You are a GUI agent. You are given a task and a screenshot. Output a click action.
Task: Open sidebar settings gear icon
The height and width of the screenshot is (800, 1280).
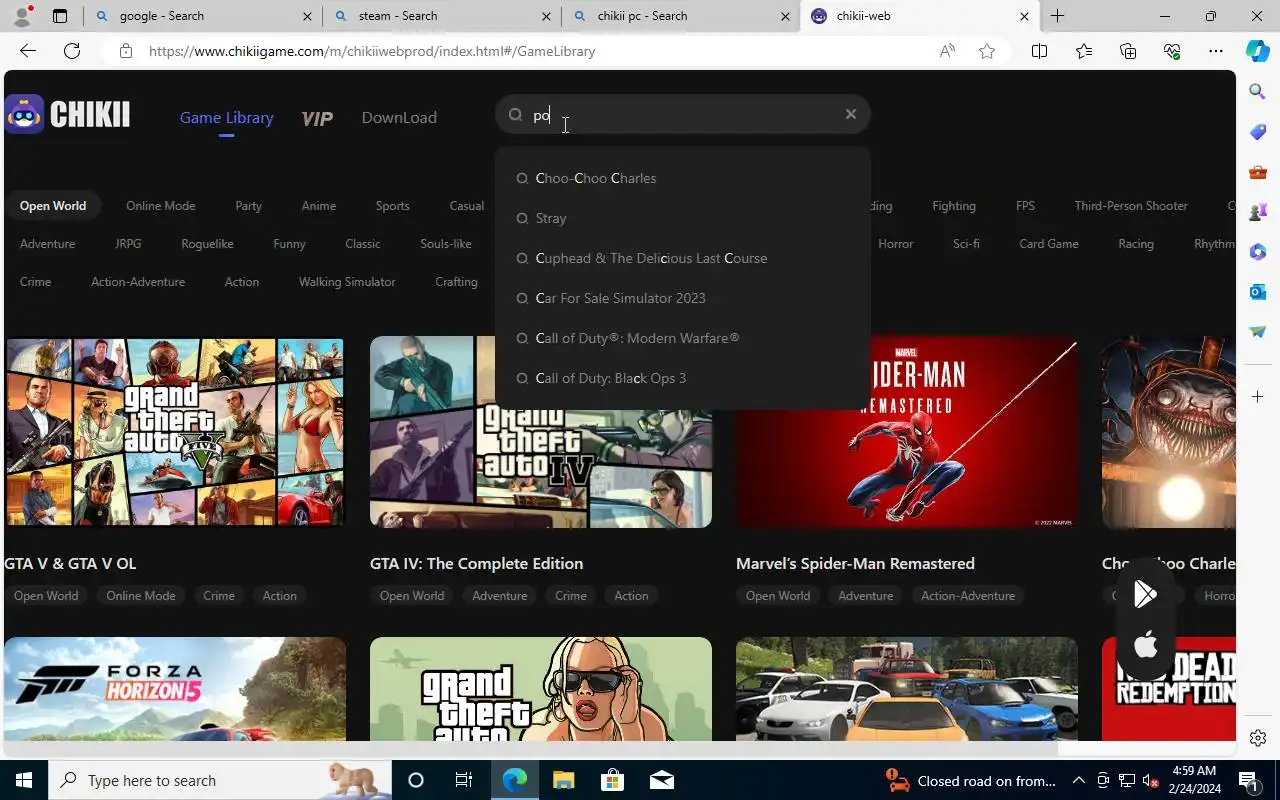point(1258,738)
